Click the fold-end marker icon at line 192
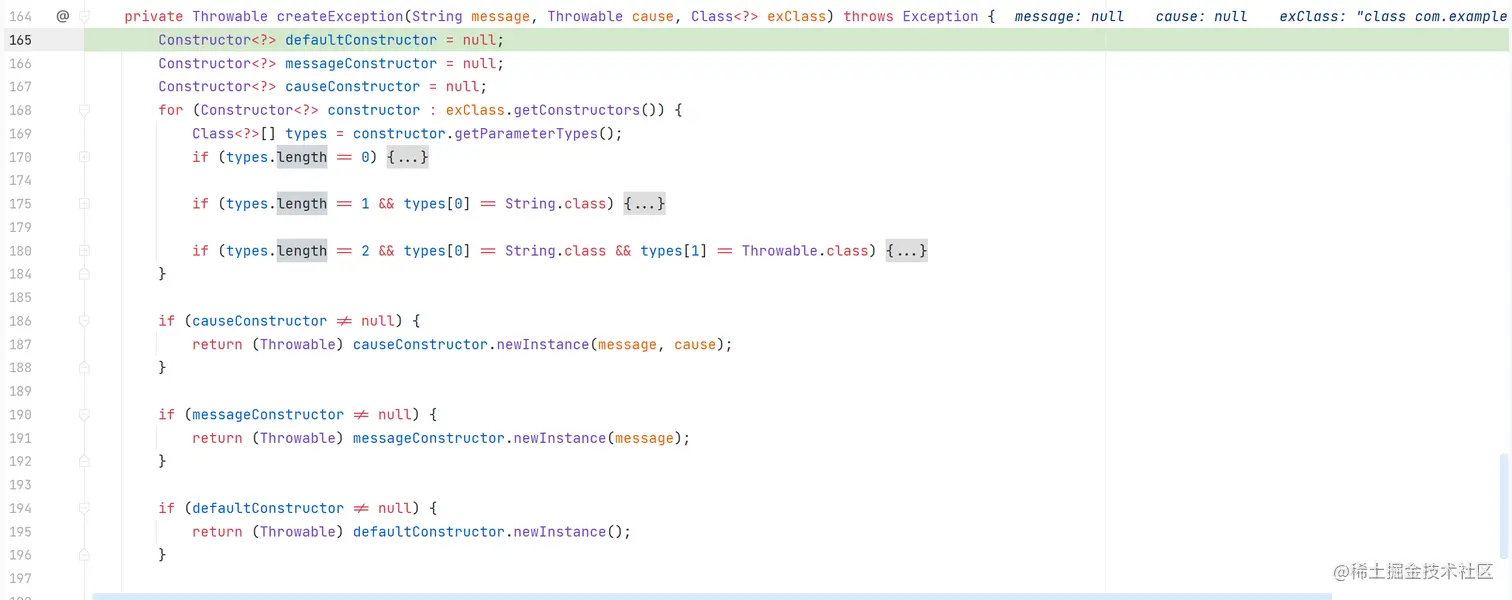Image resolution: width=1512 pixels, height=600 pixels. [84, 461]
